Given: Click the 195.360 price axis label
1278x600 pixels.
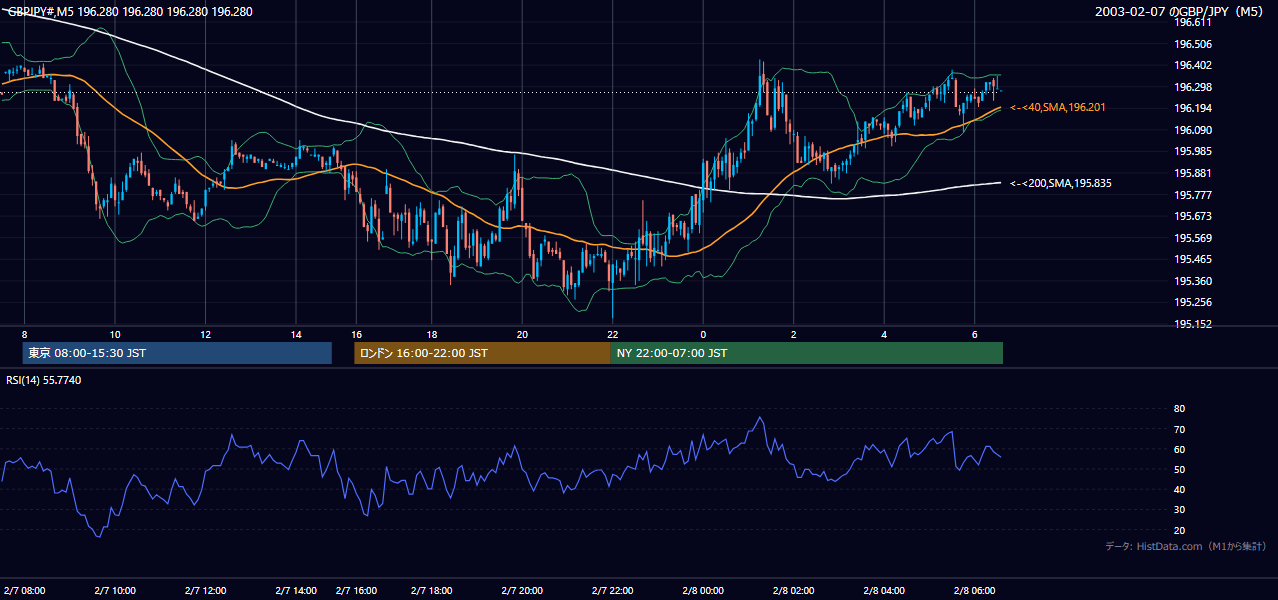Looking at the screenshot, I should click(x=1192, y=281).
